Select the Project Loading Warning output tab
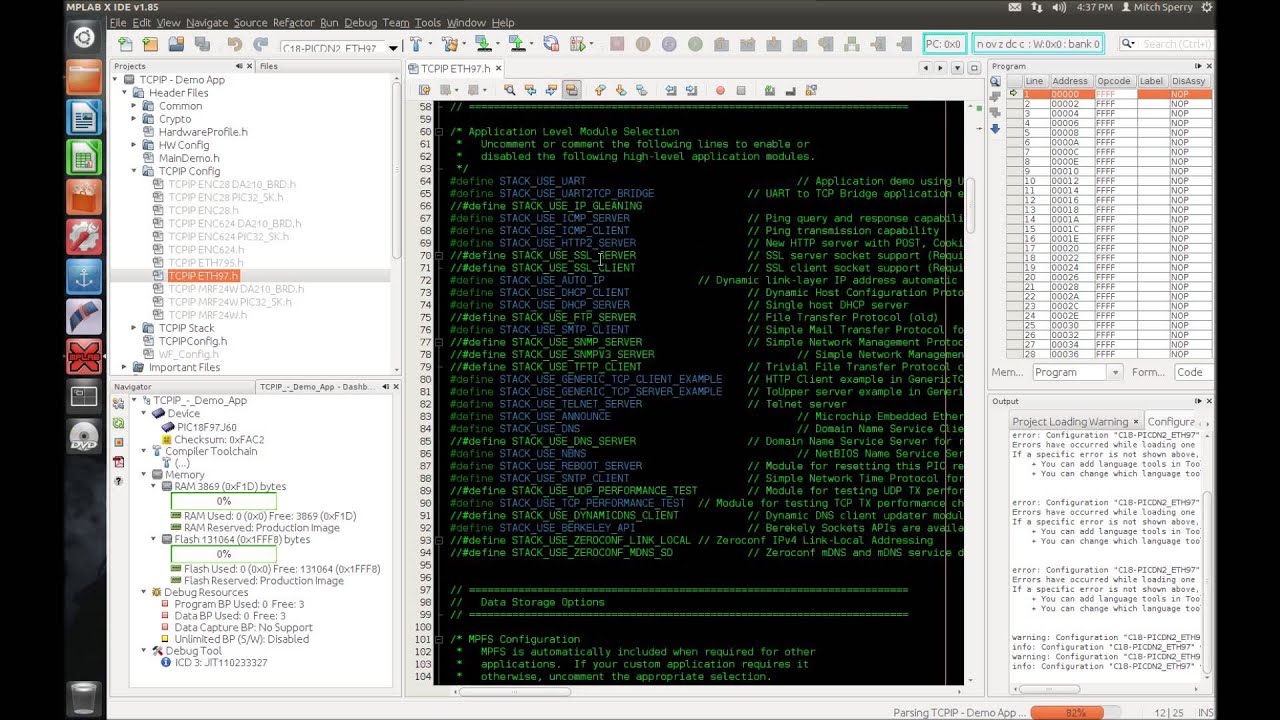 (1074, 421)
